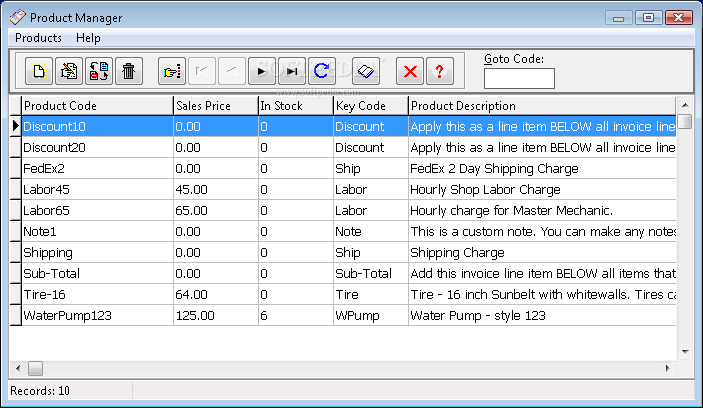Click the Product Description column header
The image size is (703, 408).
pyautogui.click(x=542, y=106)
